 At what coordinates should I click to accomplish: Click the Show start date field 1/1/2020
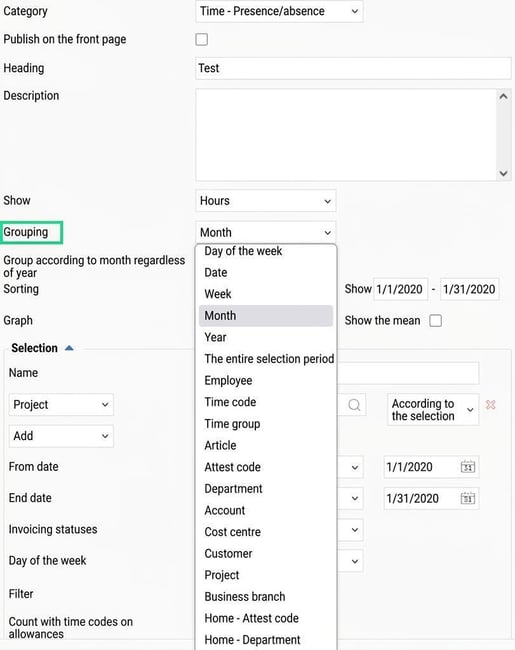pos(400,289)
